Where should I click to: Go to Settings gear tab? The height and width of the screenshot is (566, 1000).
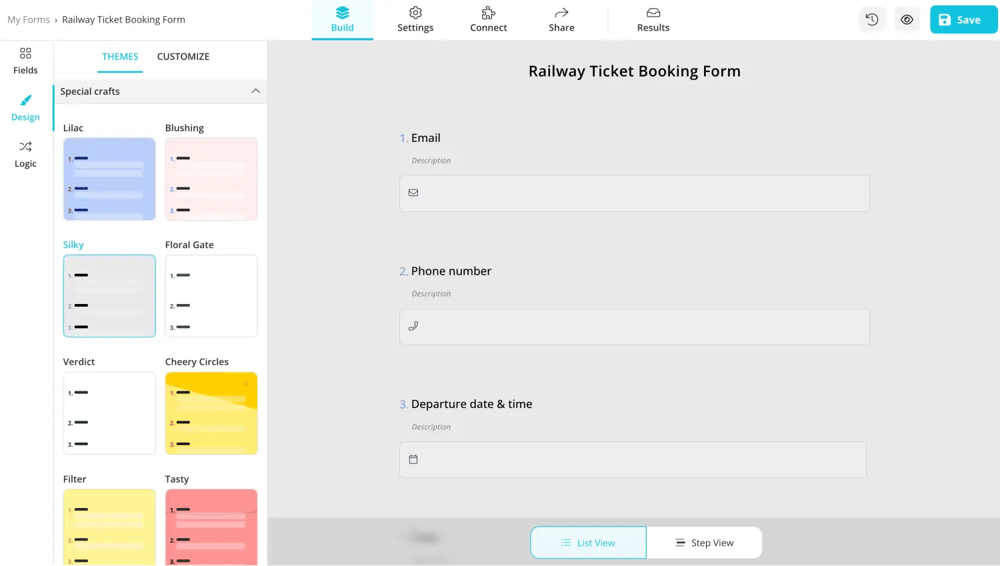click(415, 19)
